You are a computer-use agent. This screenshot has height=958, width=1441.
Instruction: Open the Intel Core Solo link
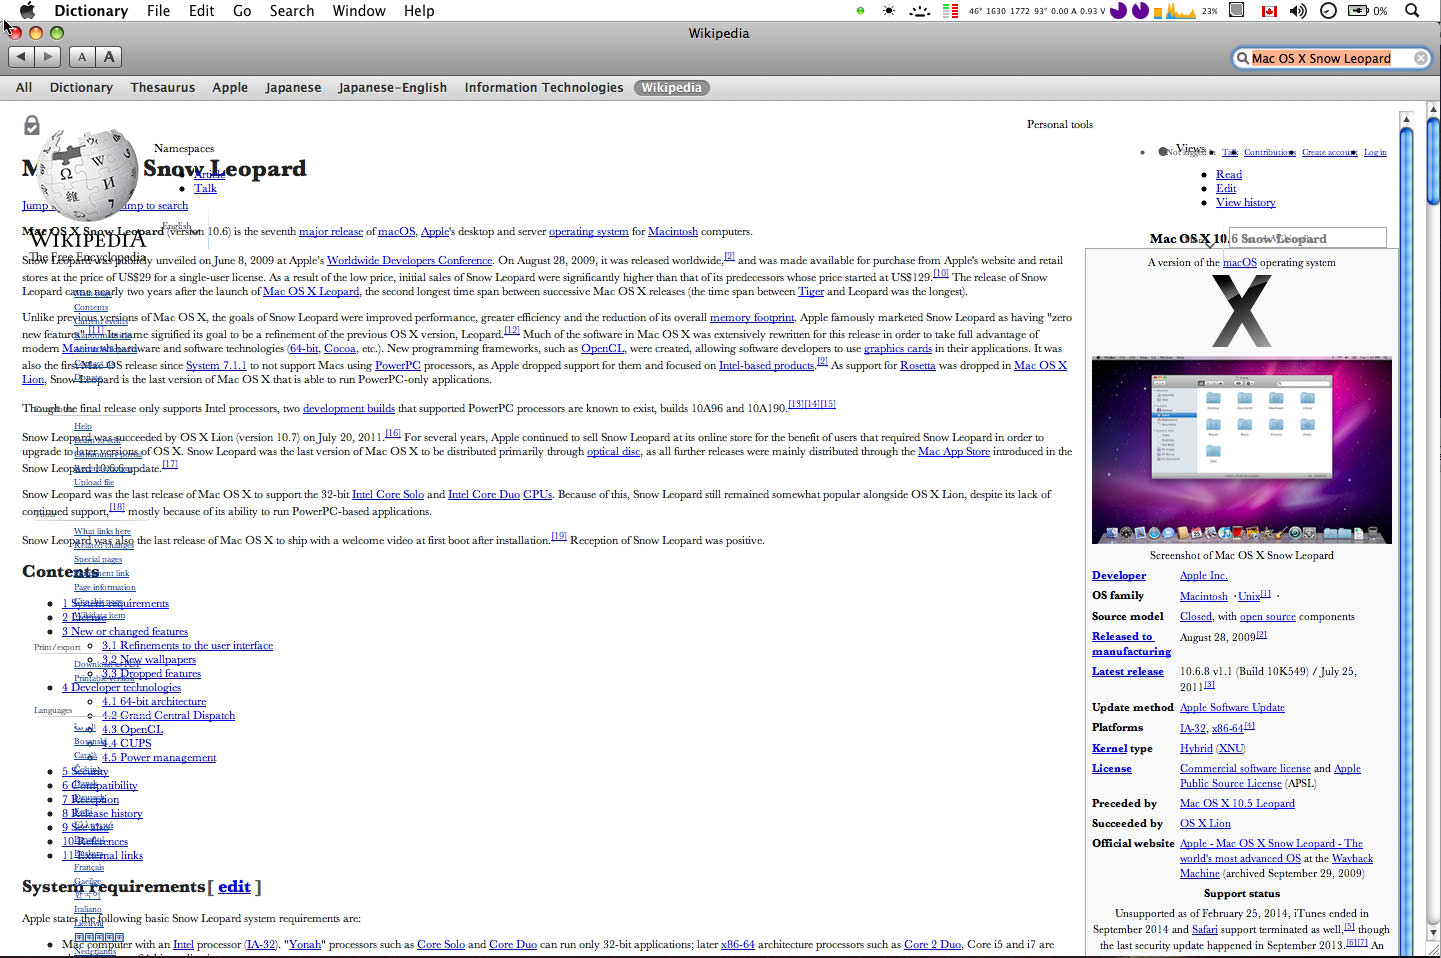point(388,494)
